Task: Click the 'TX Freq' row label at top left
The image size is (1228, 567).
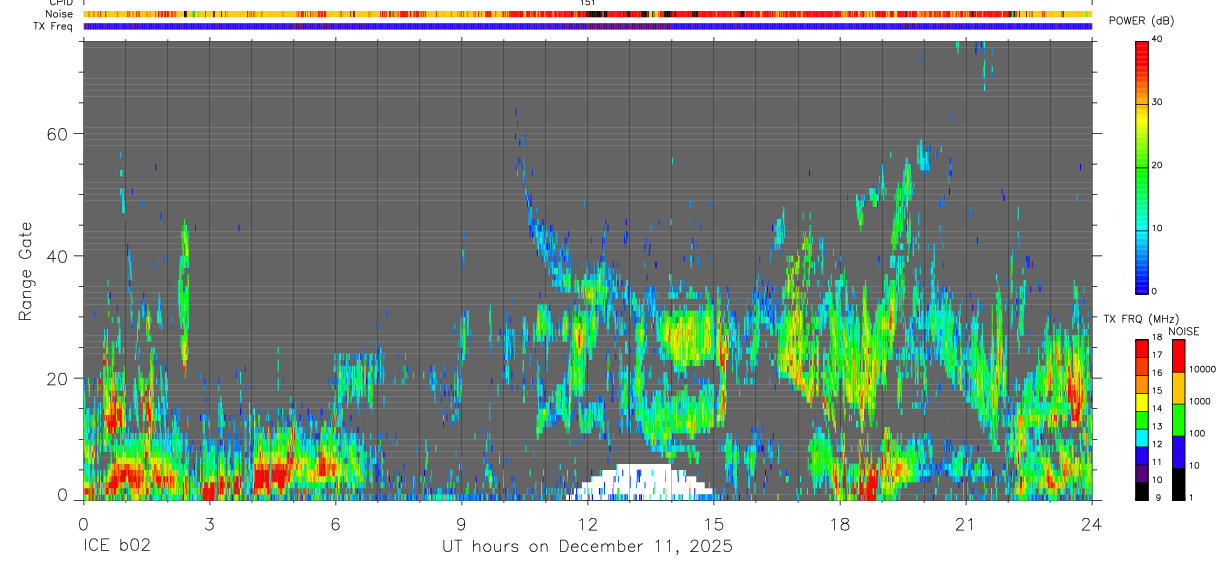Action: 53,26
